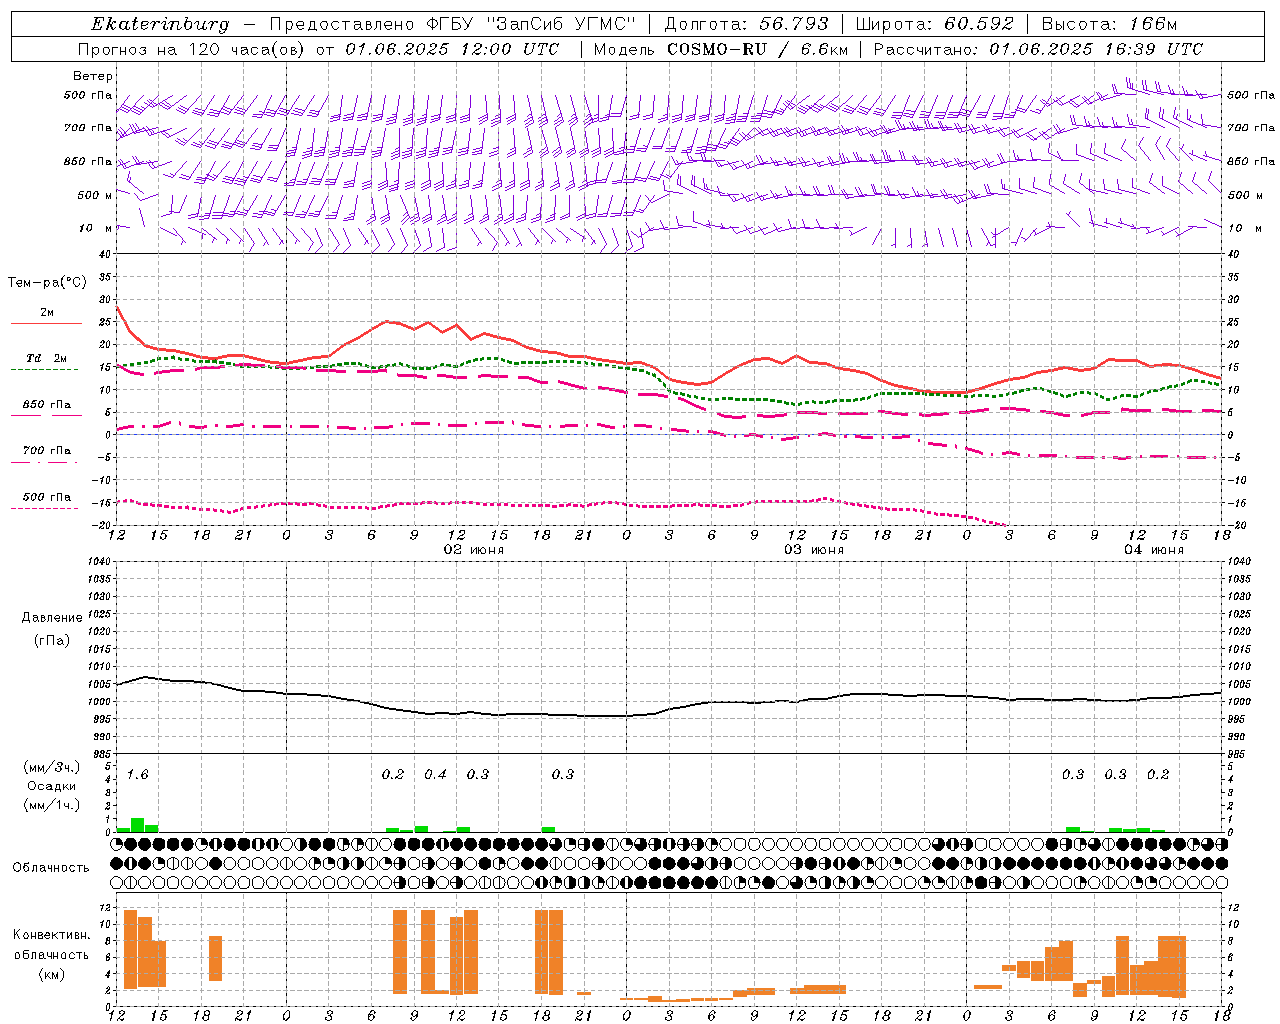Click the 04 июня date label
The height and width of the screenshot is (1024, 1280).
click(x=1153, y=550)
